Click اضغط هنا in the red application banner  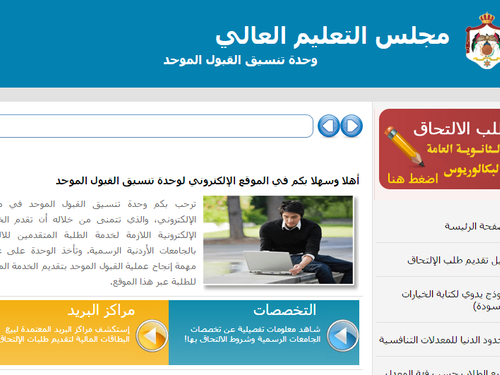point(413,179)
